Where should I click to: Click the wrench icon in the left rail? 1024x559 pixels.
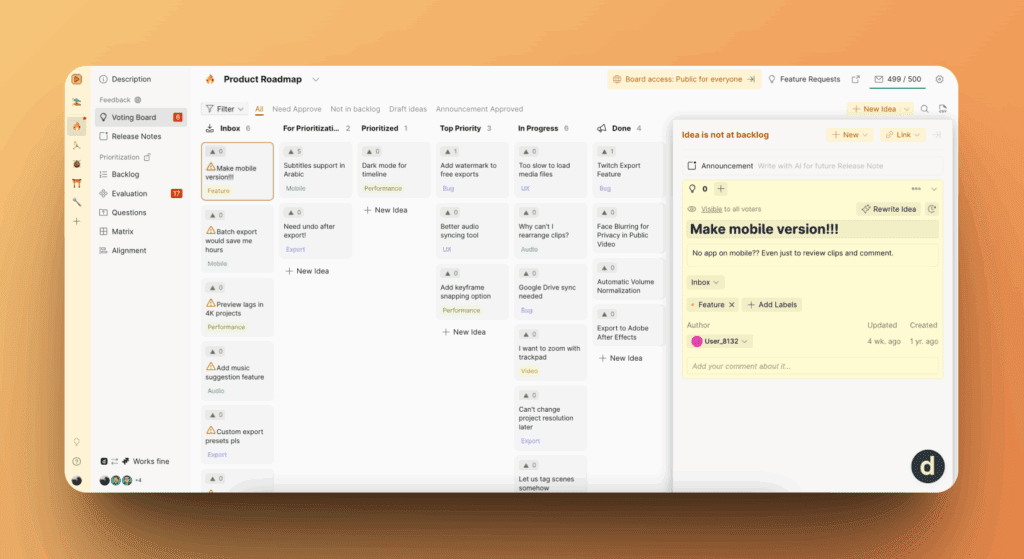click(76, 202)
